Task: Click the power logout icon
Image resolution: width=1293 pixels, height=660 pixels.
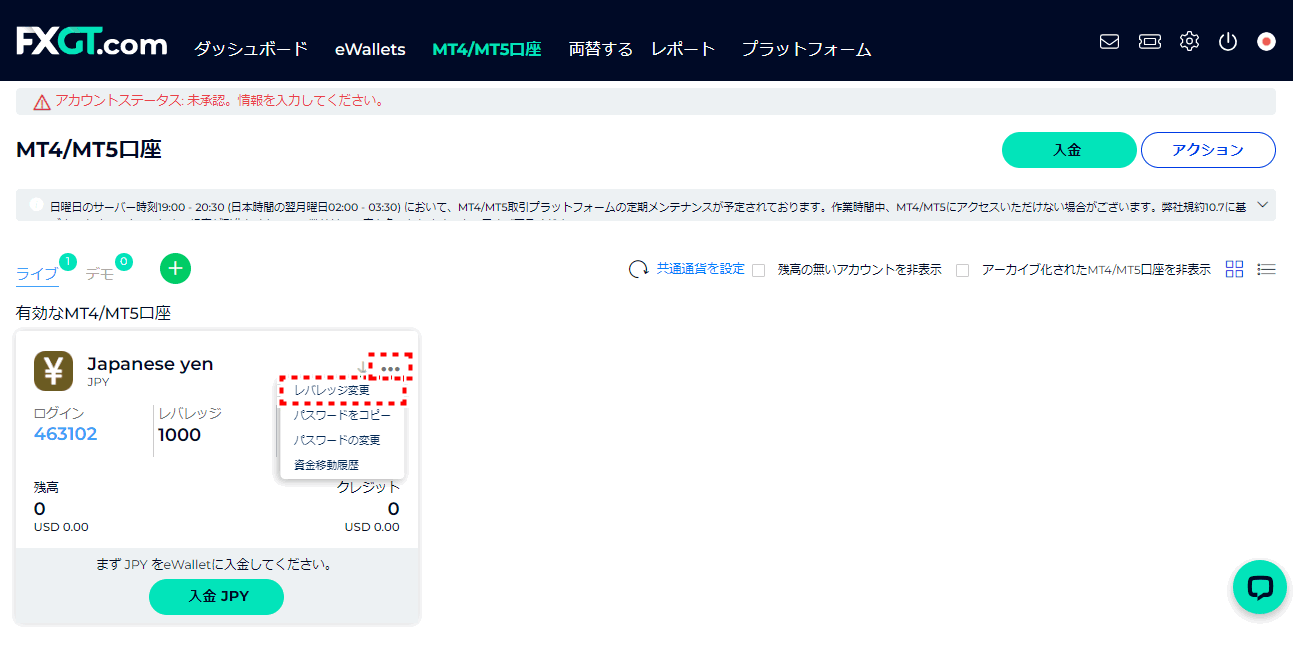Action: click(1228, 42)
